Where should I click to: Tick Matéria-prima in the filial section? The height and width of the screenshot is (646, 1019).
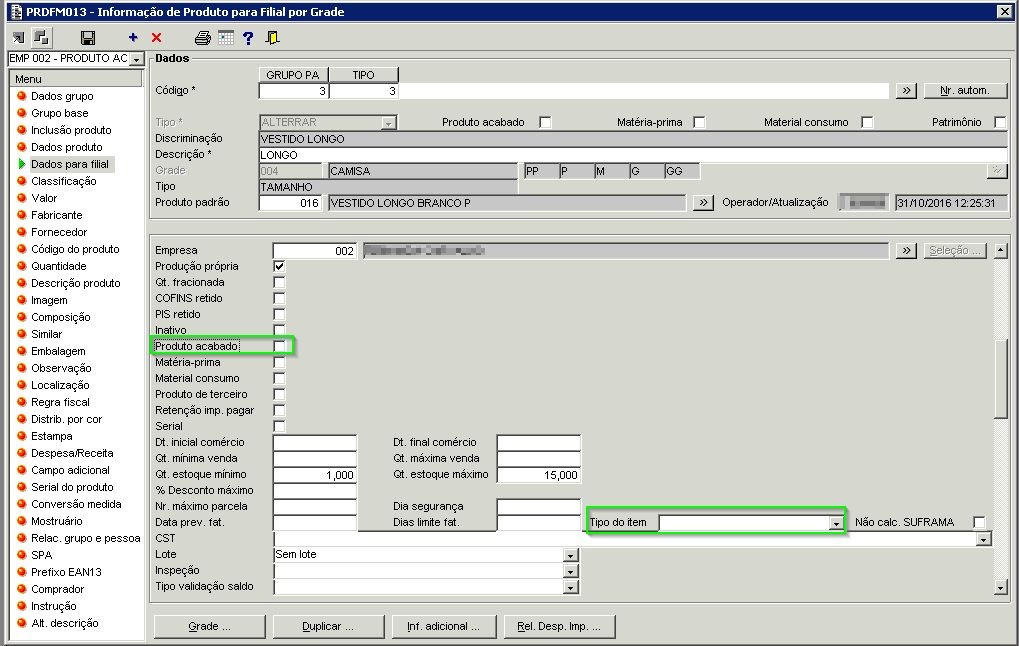279,362
